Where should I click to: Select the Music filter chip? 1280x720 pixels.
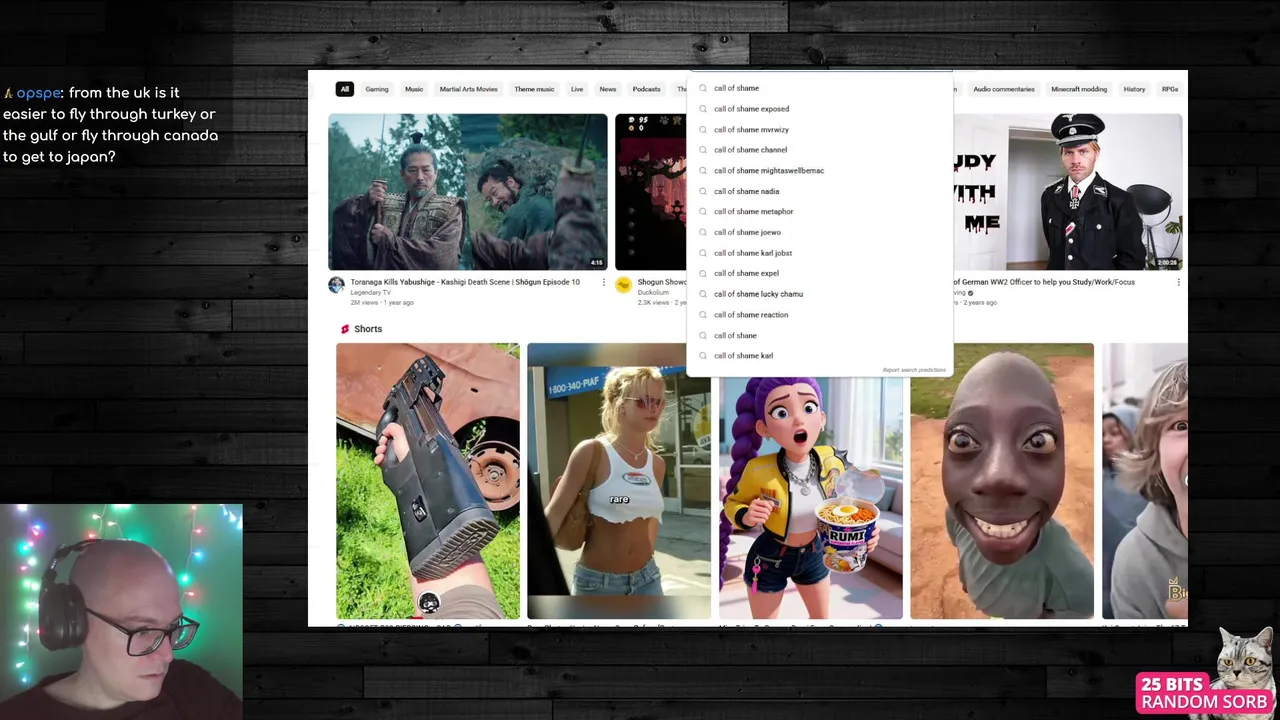pyautogui.click(x=414, y=89)
